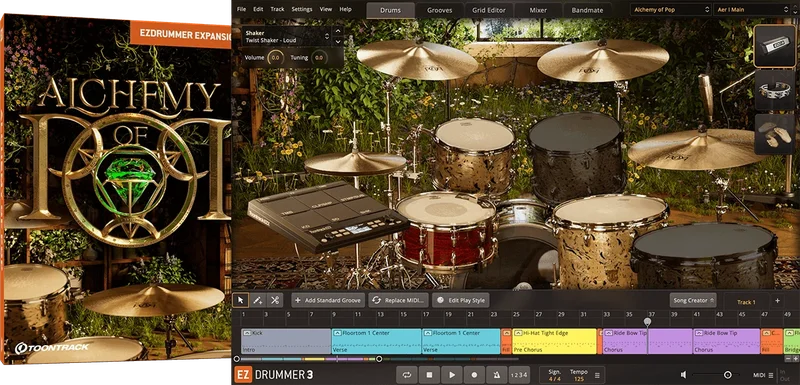
Task: Open the View menu
Action: [x=326, y=9]
